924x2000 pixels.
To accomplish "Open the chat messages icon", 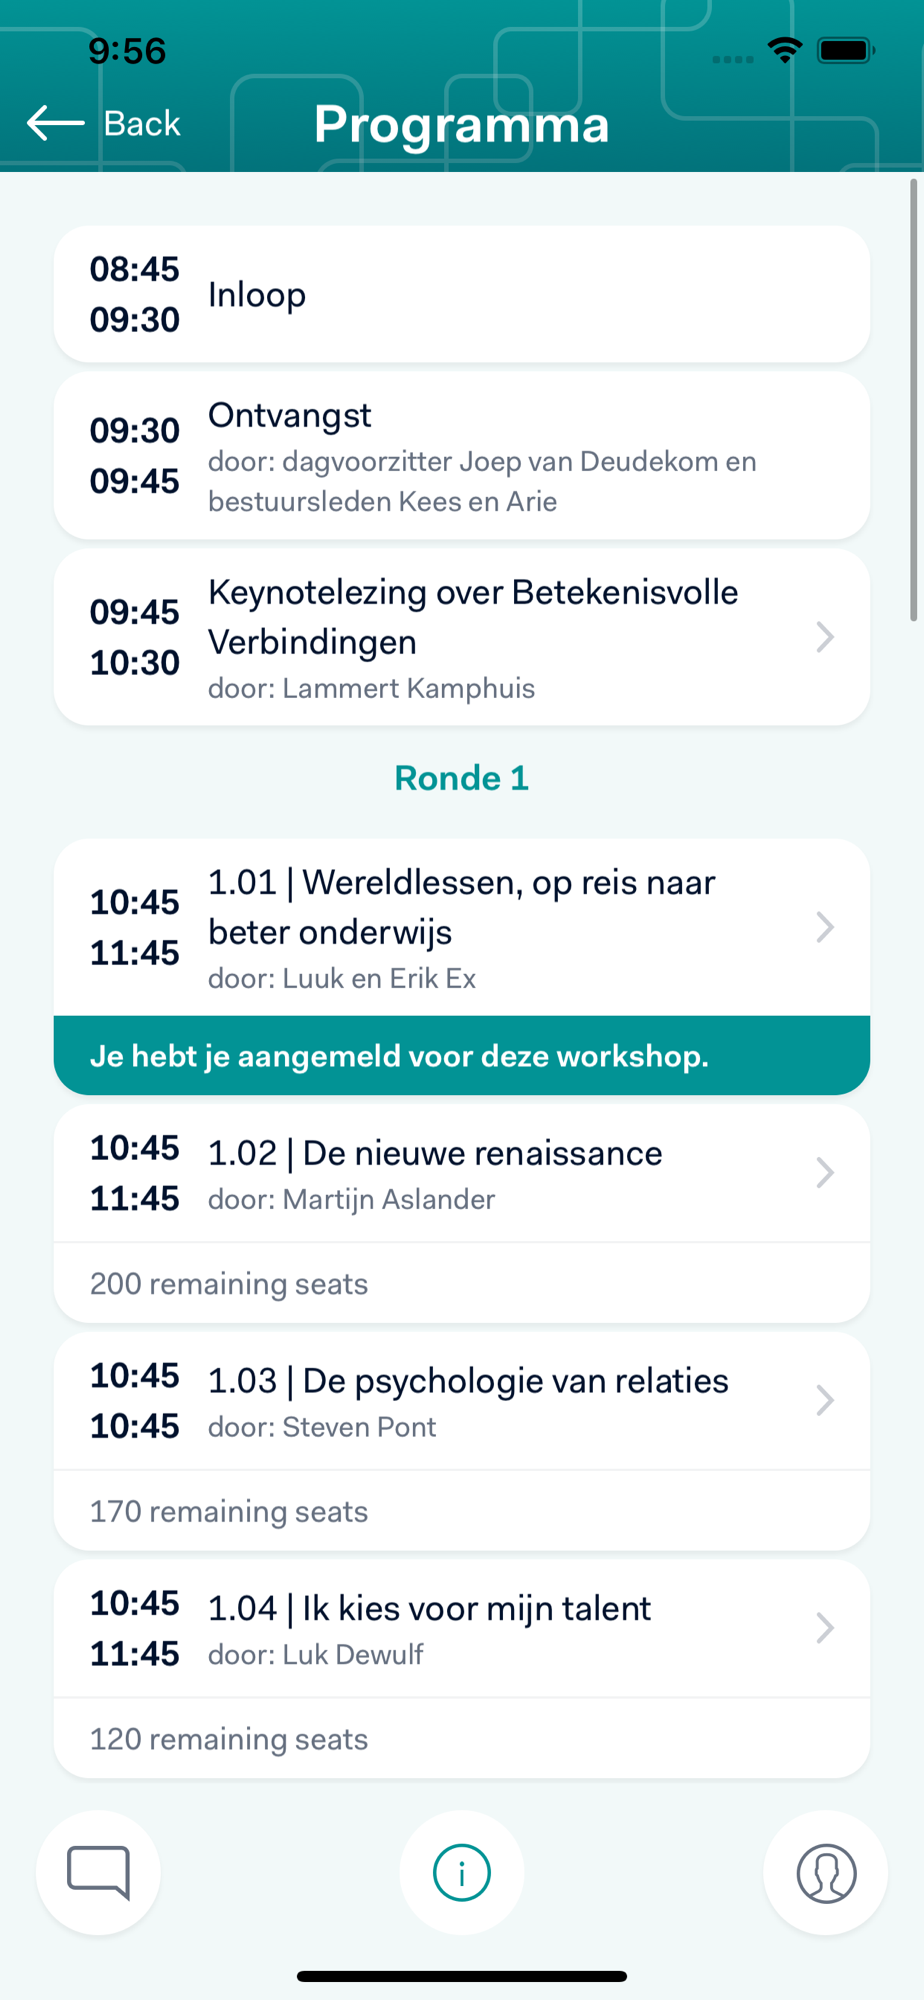I will (x=98, y=1872).
